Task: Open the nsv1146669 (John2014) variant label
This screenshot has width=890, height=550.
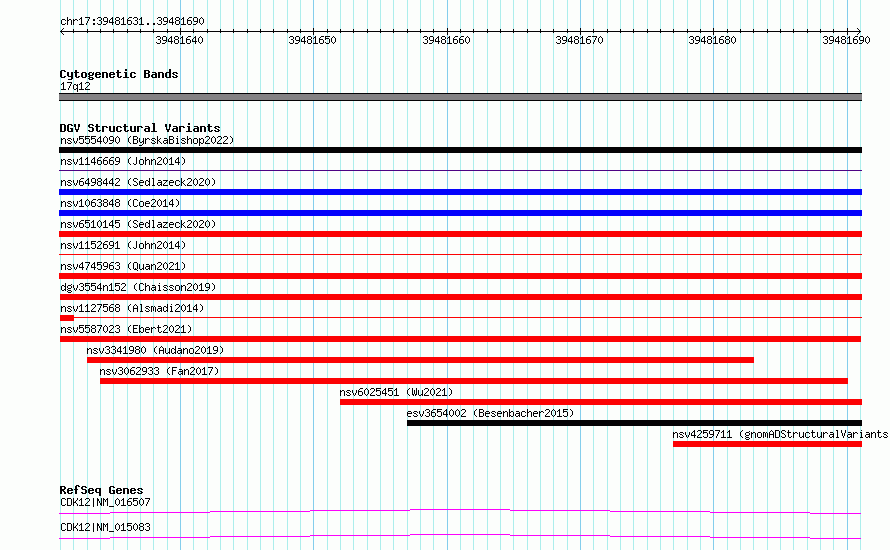Action: pos(123,161)
